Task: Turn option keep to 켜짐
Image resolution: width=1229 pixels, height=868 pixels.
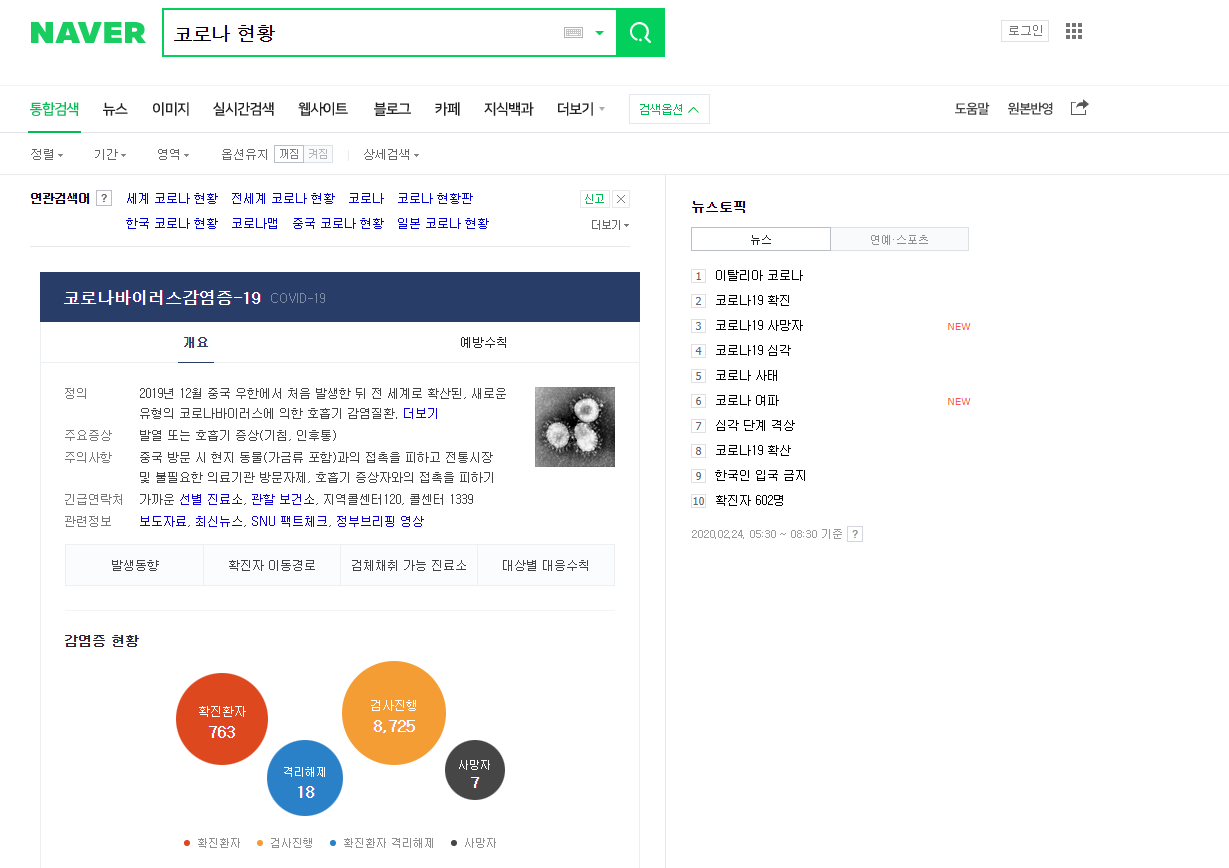Action: (318, 154)
